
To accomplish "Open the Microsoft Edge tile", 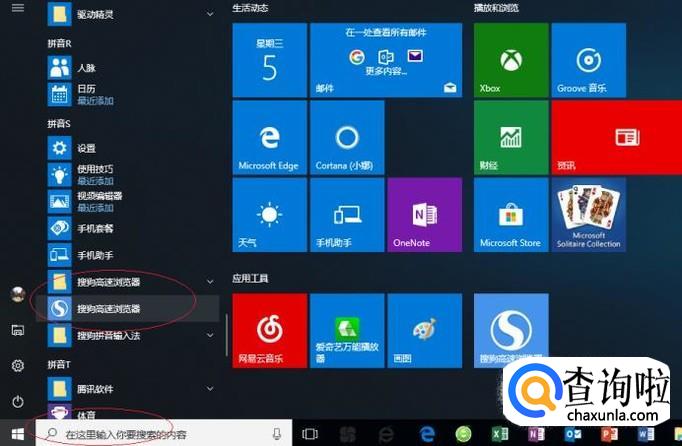I will pyautogui.click(x=270, y=137).
